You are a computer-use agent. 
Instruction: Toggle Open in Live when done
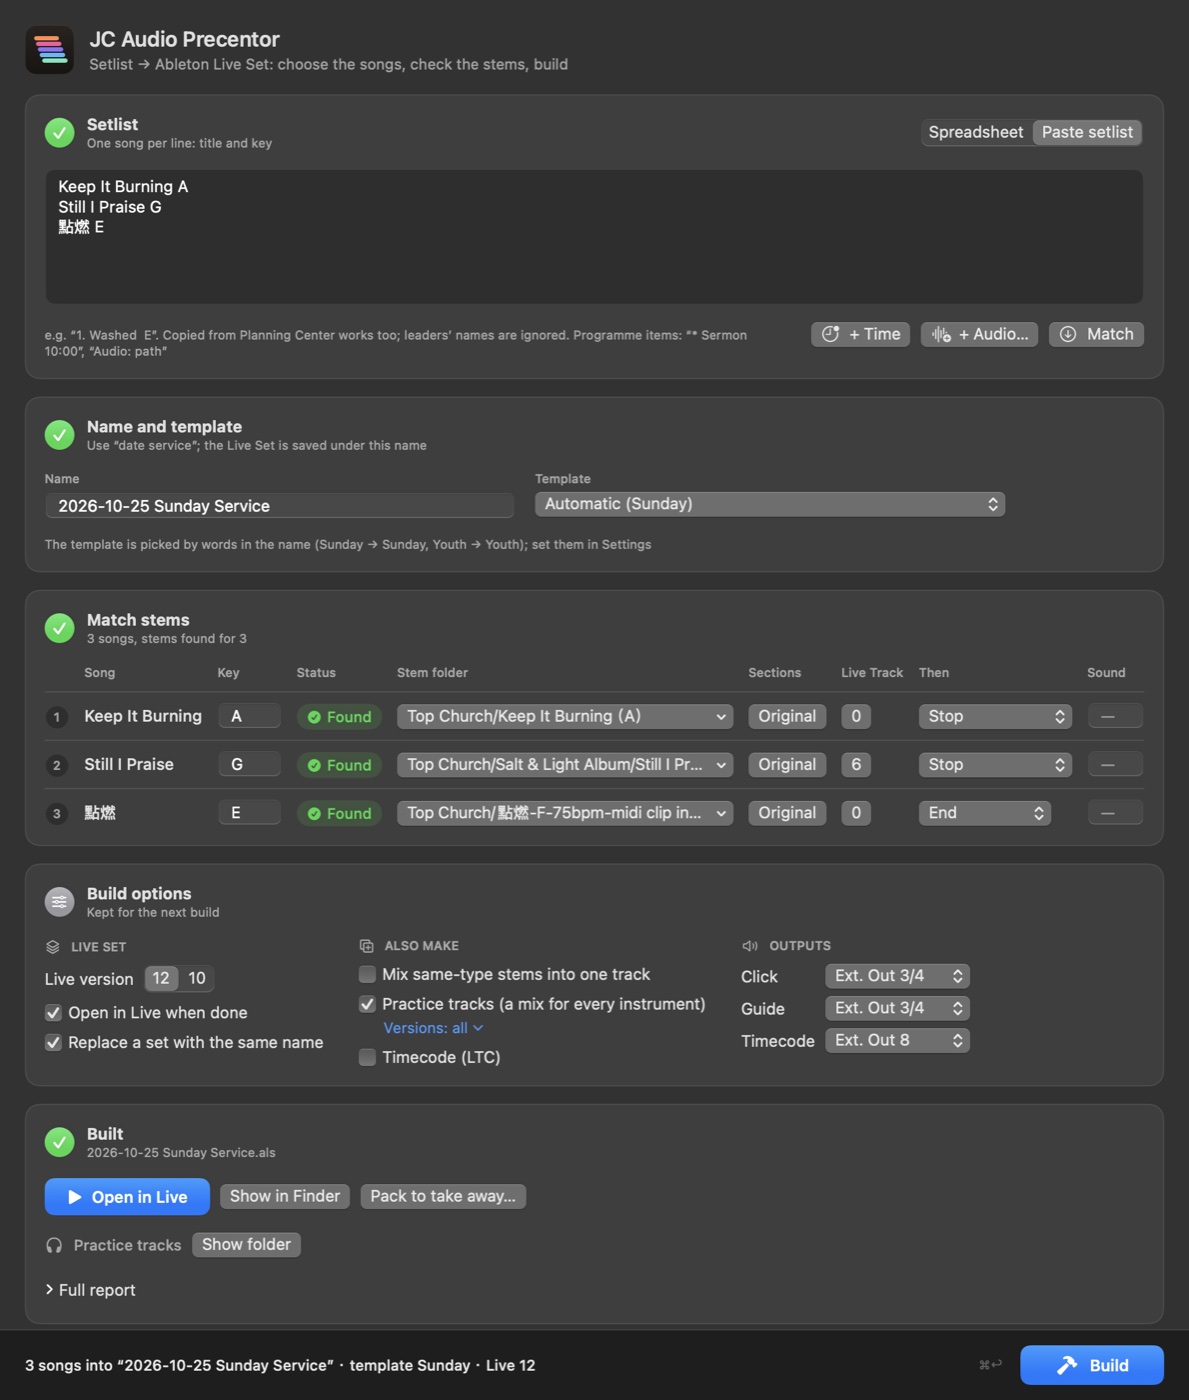point(54,1013)
